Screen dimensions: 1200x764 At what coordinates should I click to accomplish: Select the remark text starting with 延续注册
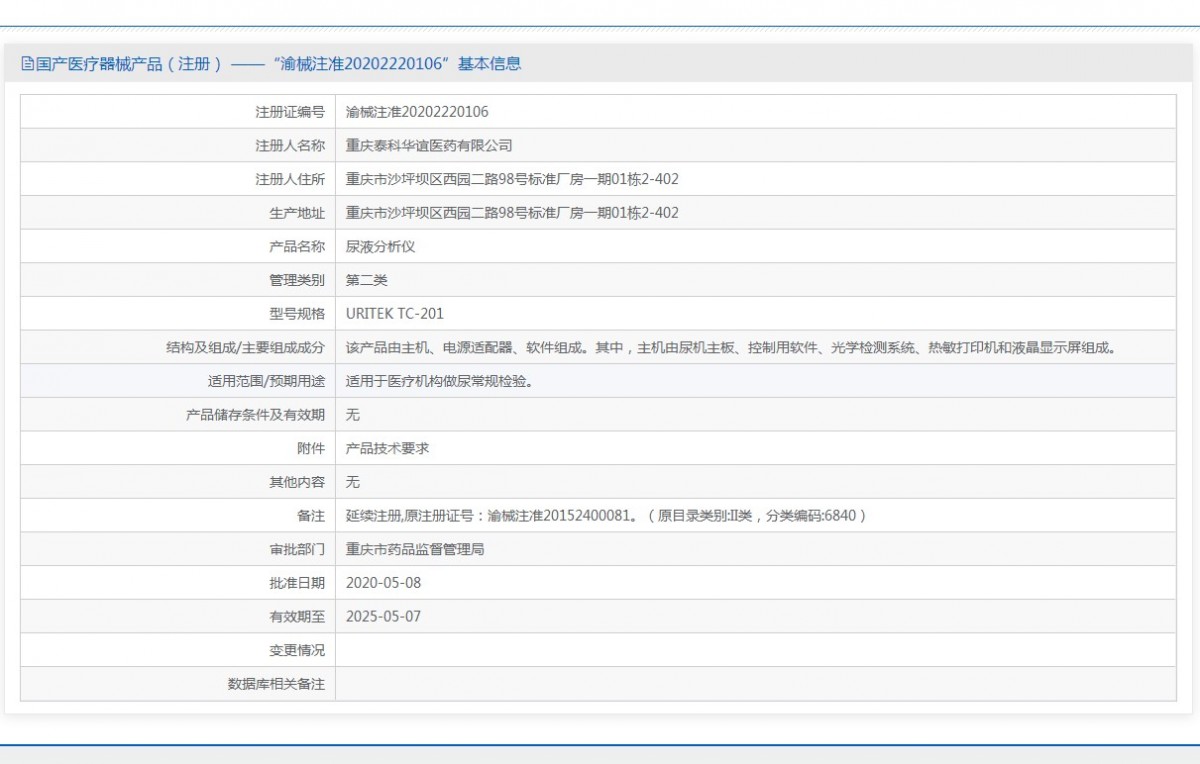pos(606,515)
